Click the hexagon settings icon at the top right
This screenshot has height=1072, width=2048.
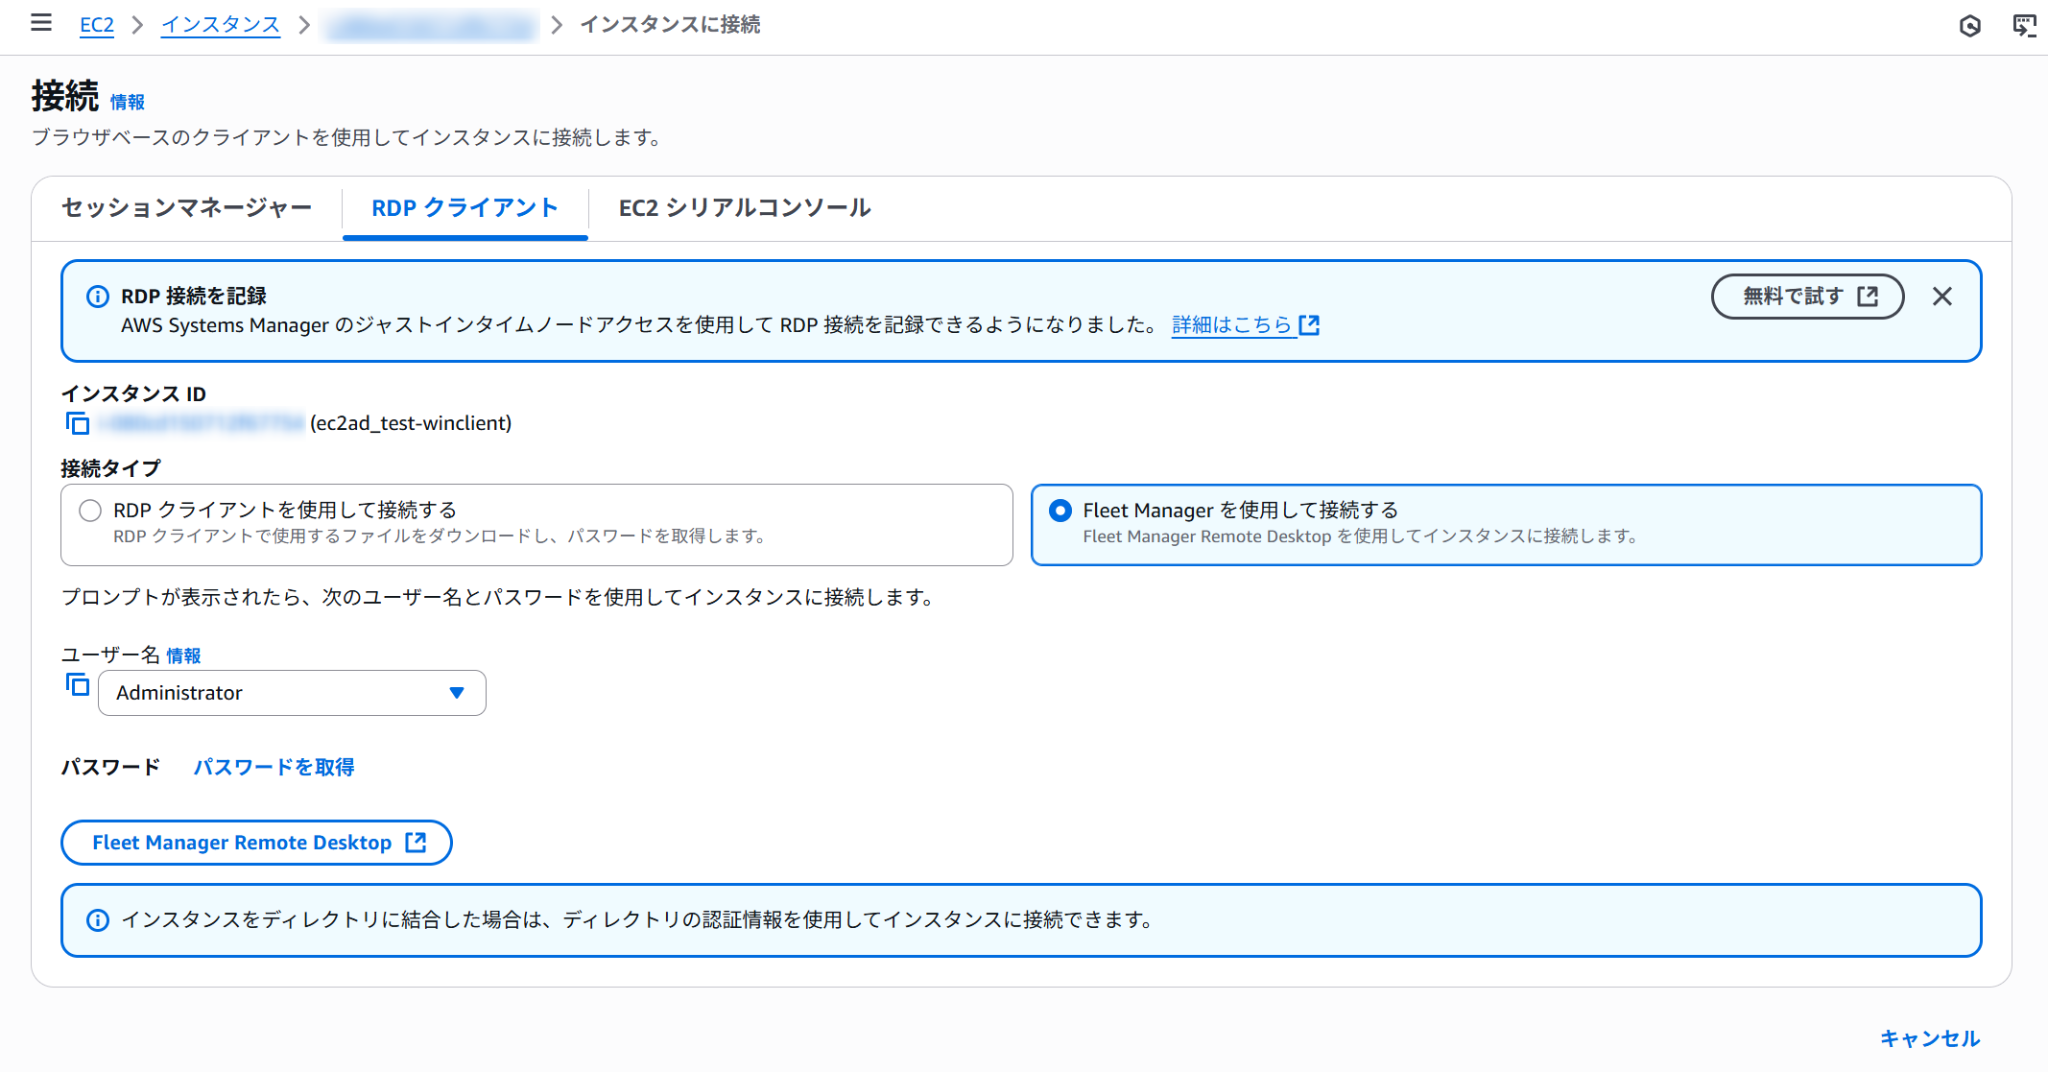(1969, 26)
